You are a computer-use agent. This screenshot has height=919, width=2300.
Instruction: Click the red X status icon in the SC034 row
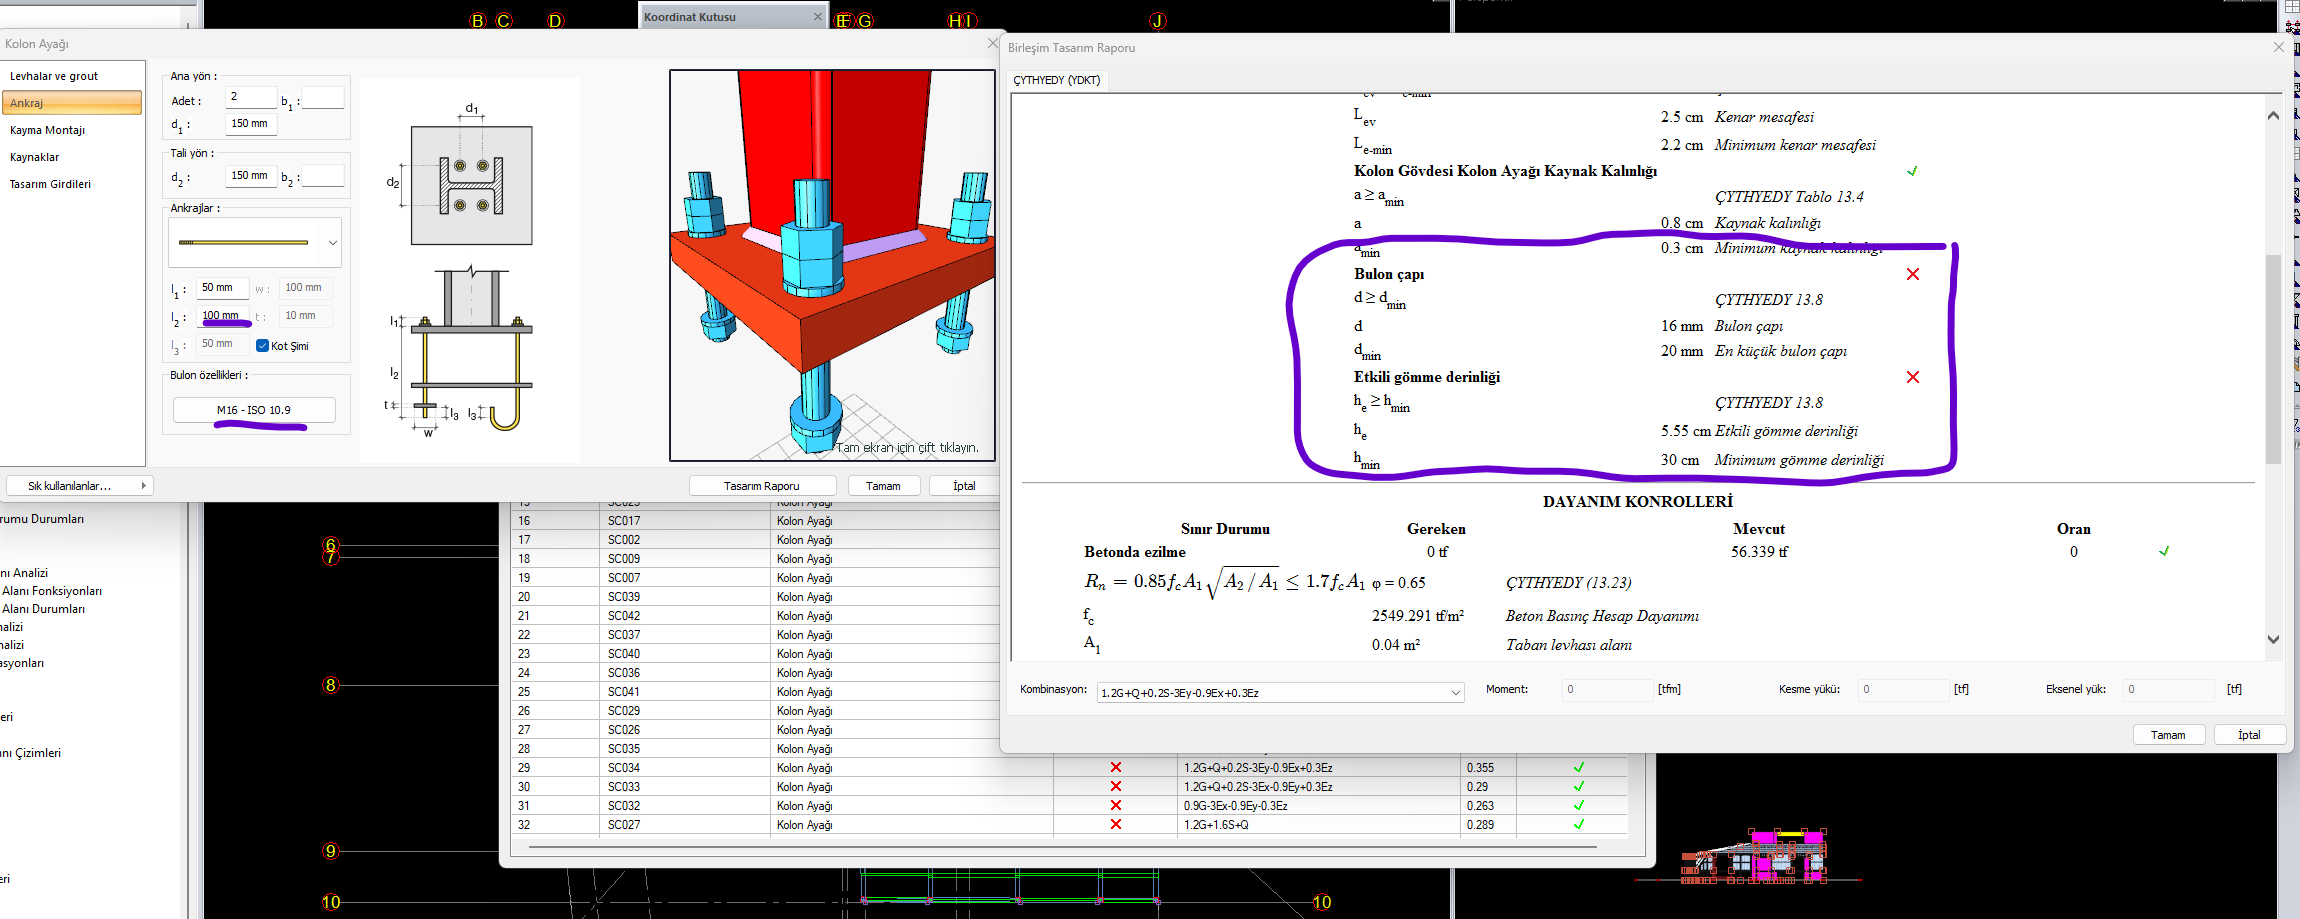tap(1116, 767)
